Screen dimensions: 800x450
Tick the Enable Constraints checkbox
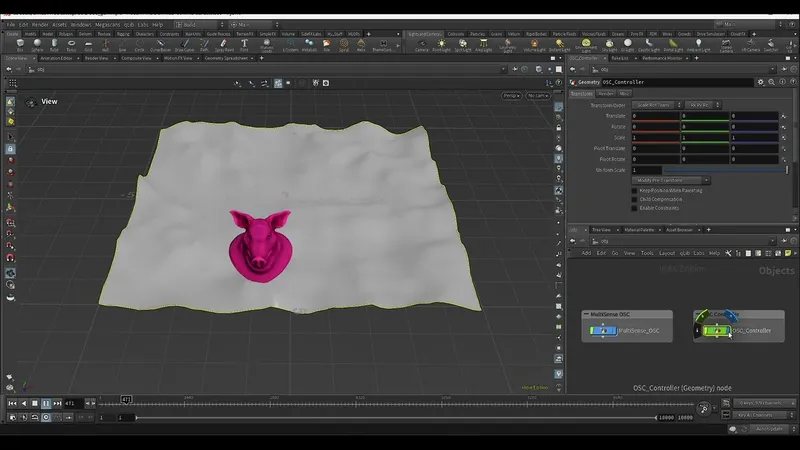tap(634, 208)
